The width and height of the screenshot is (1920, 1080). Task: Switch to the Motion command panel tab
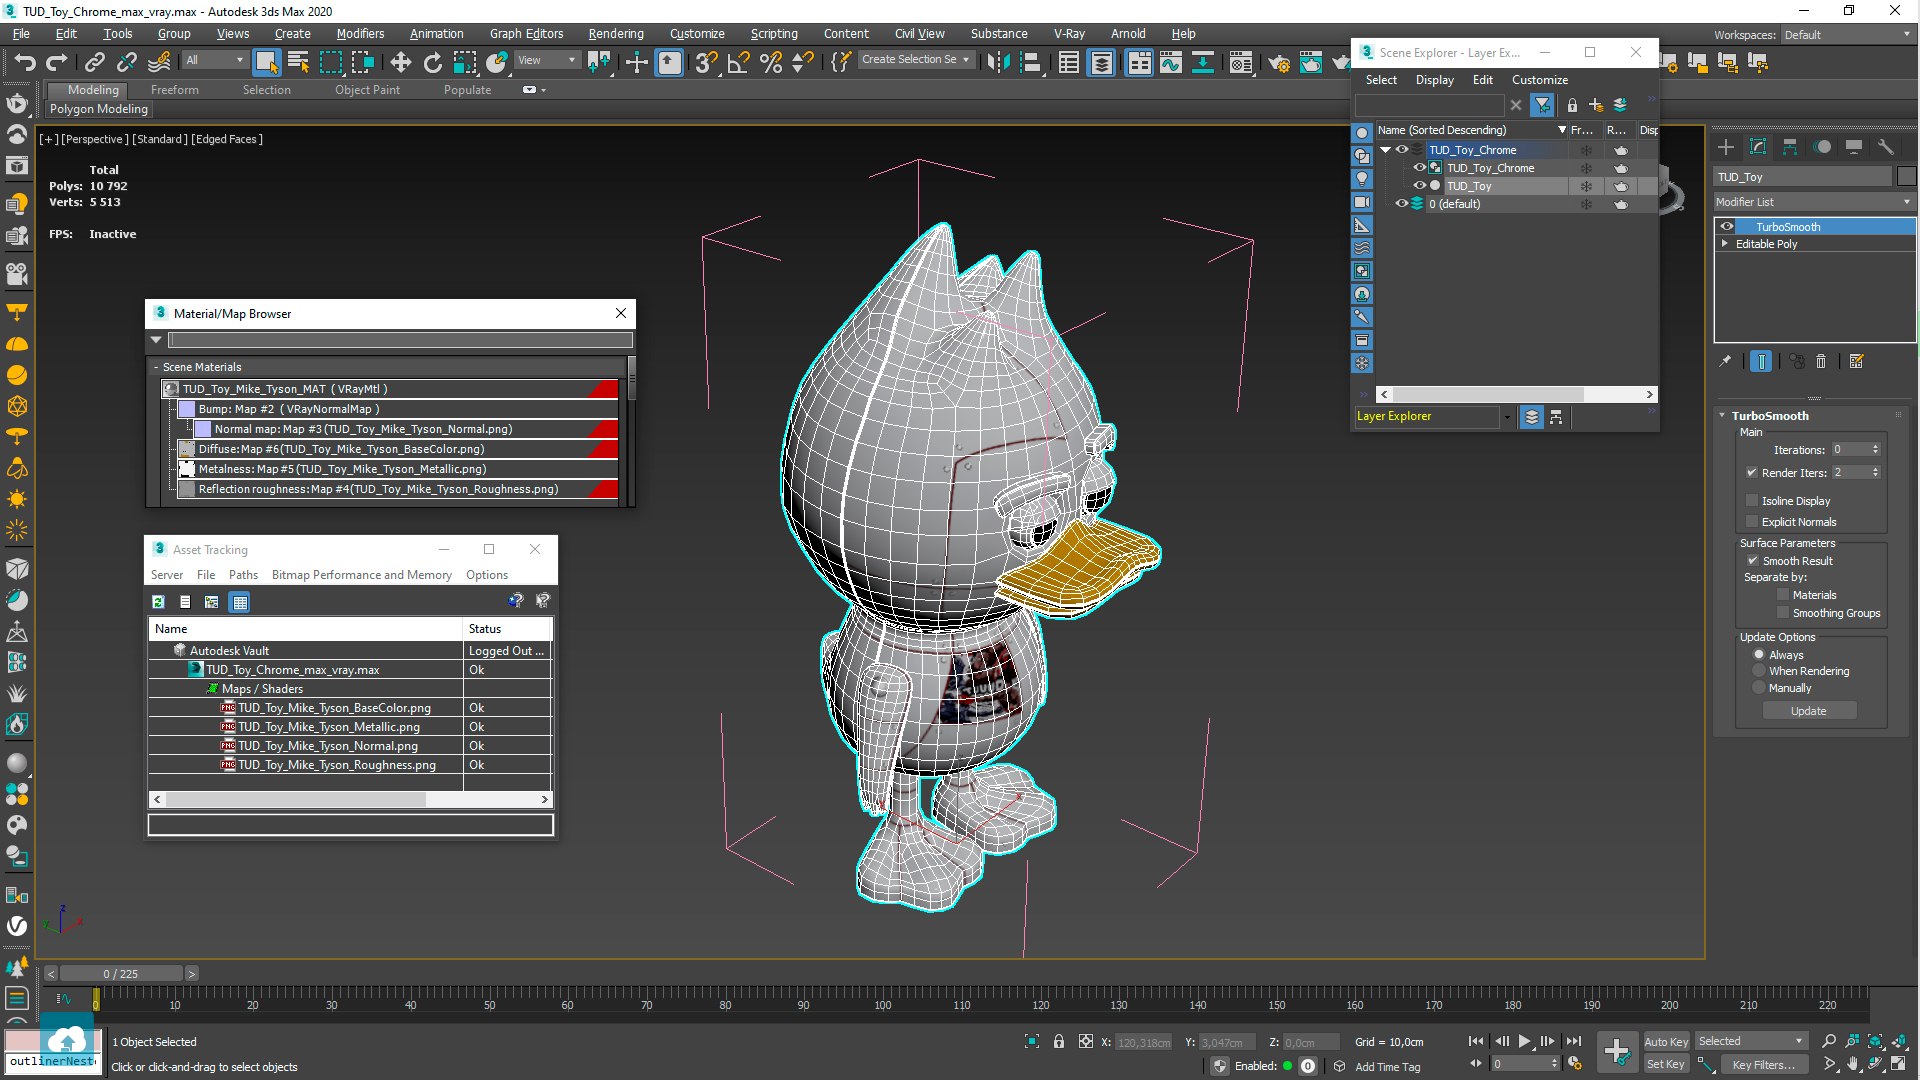(1822, 147)
